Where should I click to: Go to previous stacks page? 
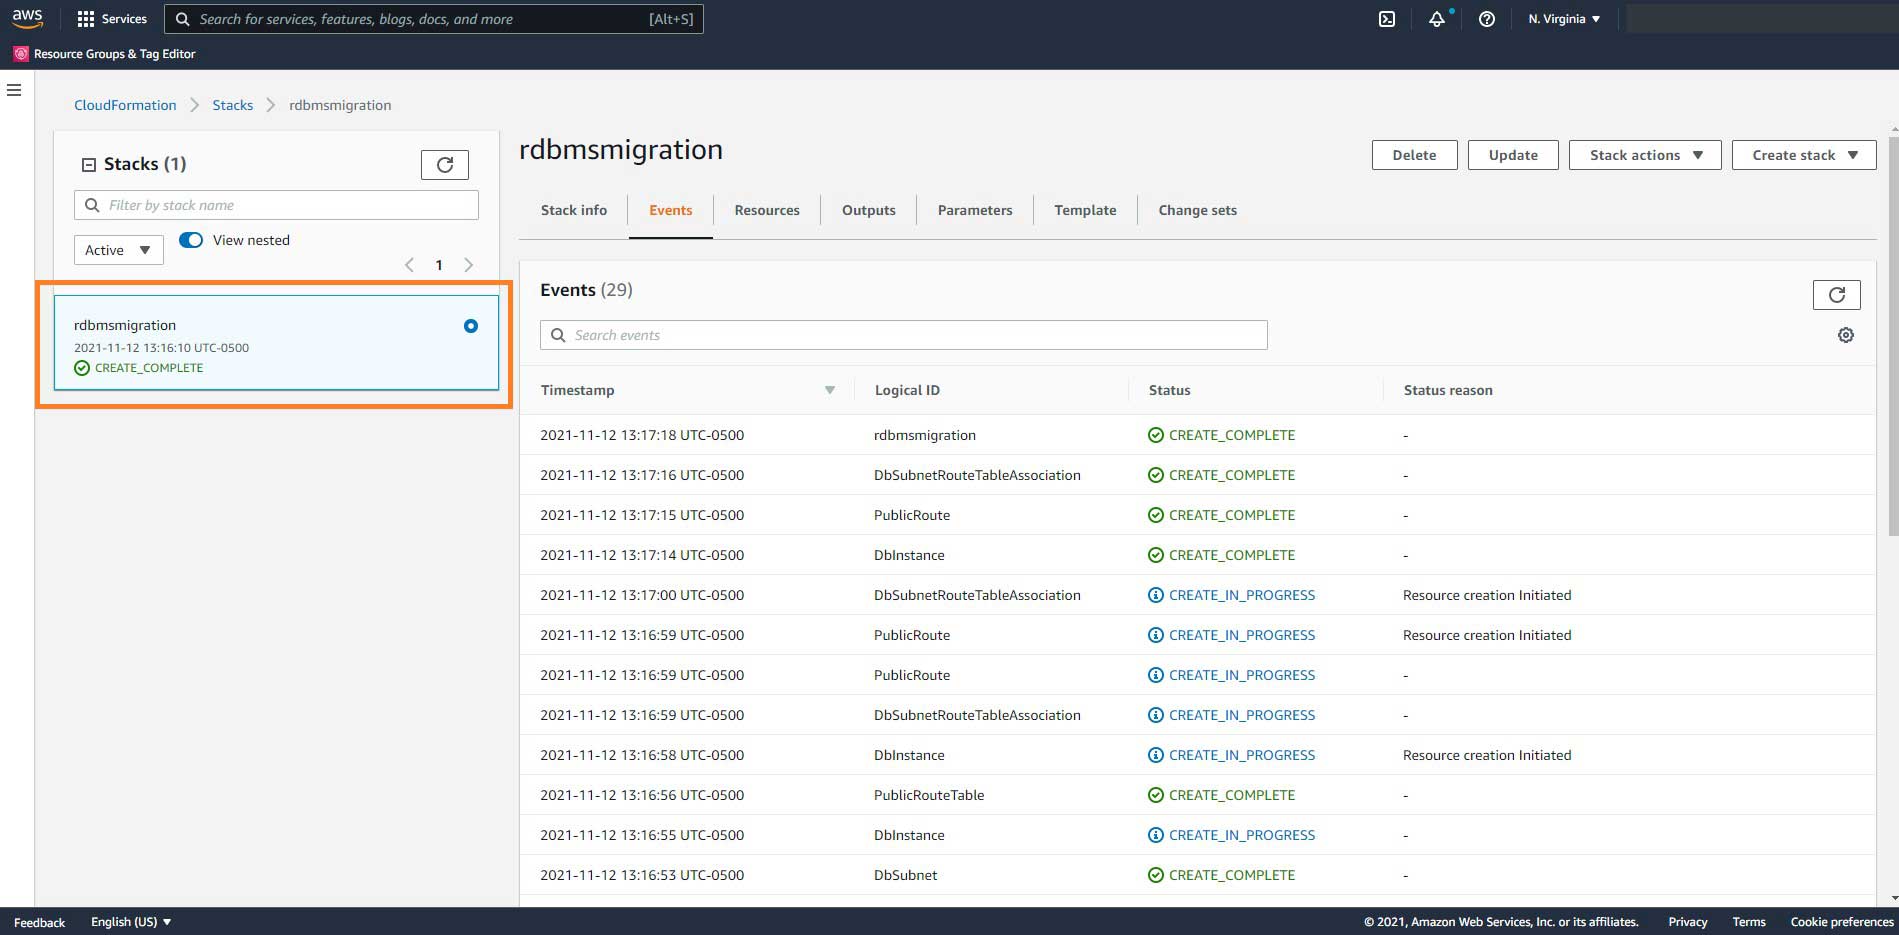pyautogui.click(x=409, y=265)
